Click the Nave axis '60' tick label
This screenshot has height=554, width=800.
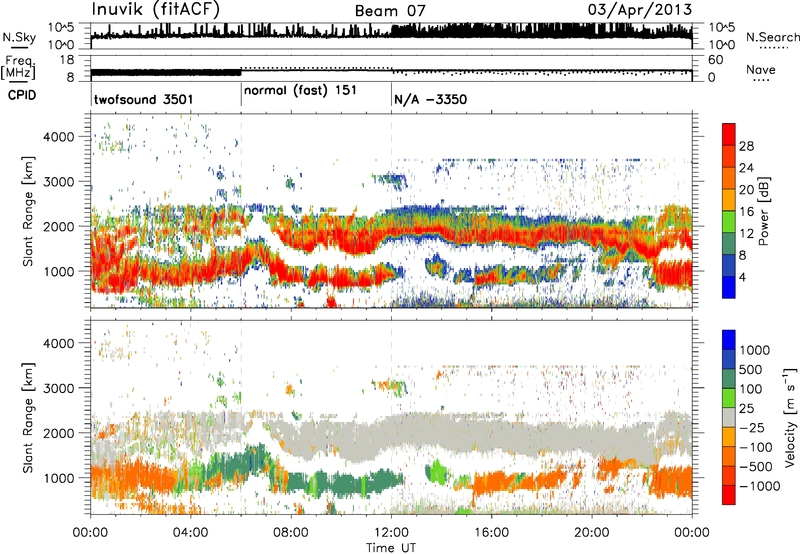[716, 60]
